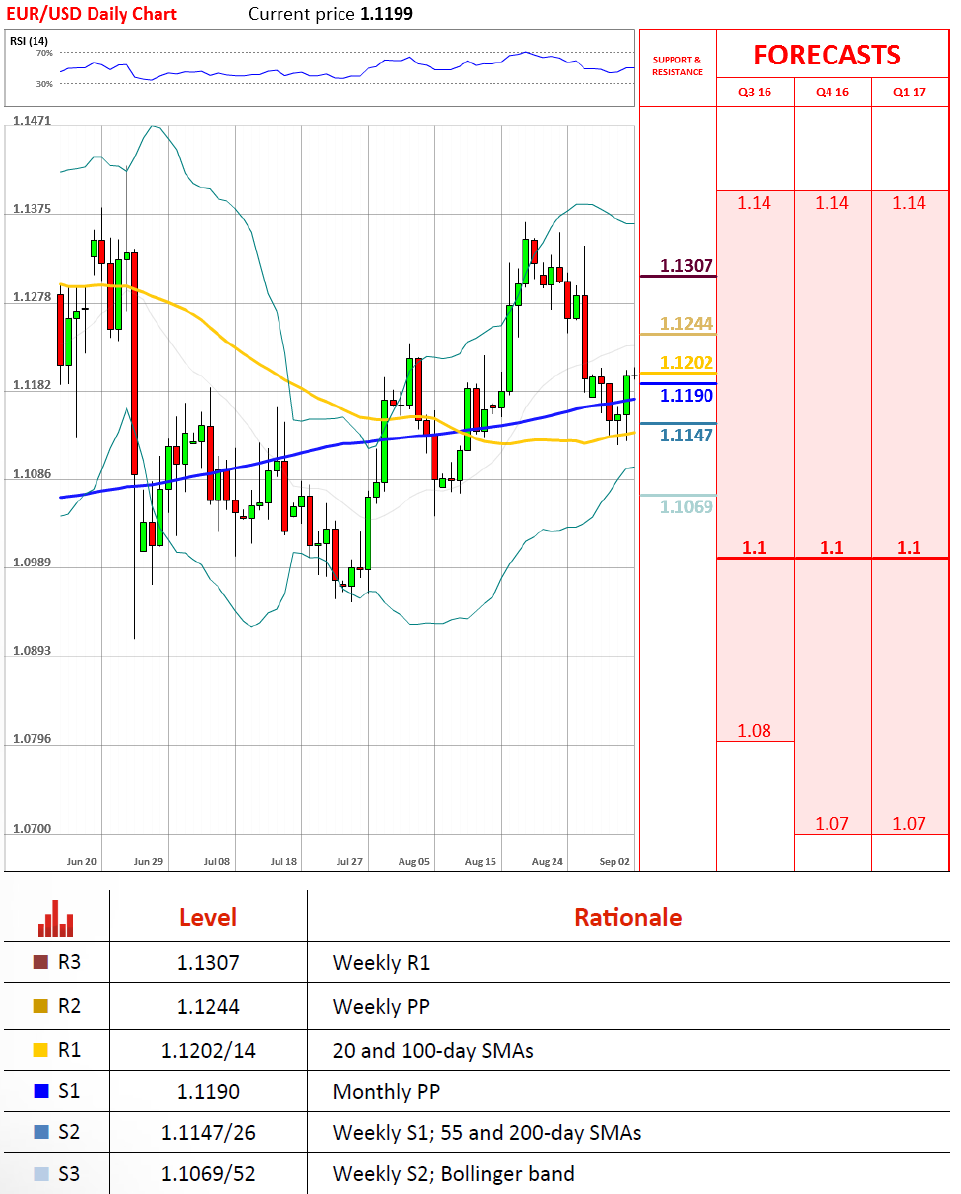Click the R3 dark red swatch
This screenshot has width=961, height=1194.
pyautogui.click(x=41, y=962)
